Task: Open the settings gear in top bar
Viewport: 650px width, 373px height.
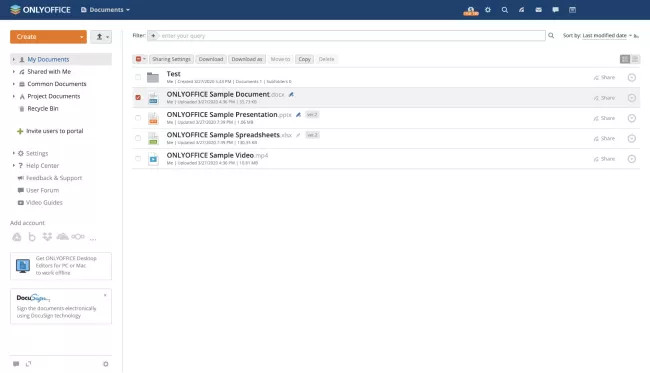Action: [488, 10]
